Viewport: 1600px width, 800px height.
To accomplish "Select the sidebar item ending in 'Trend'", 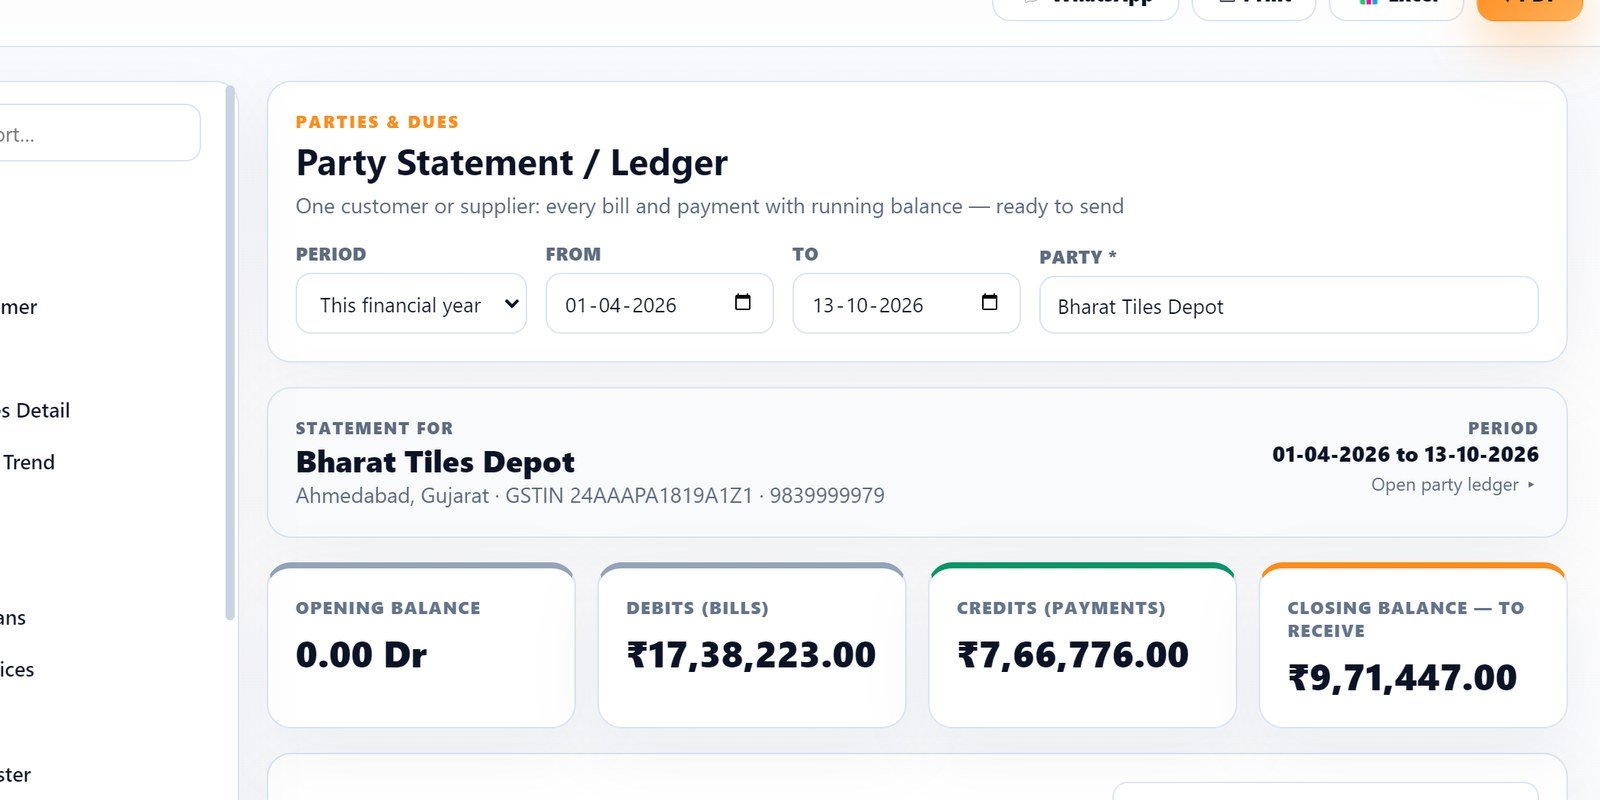I will point(27,462).
